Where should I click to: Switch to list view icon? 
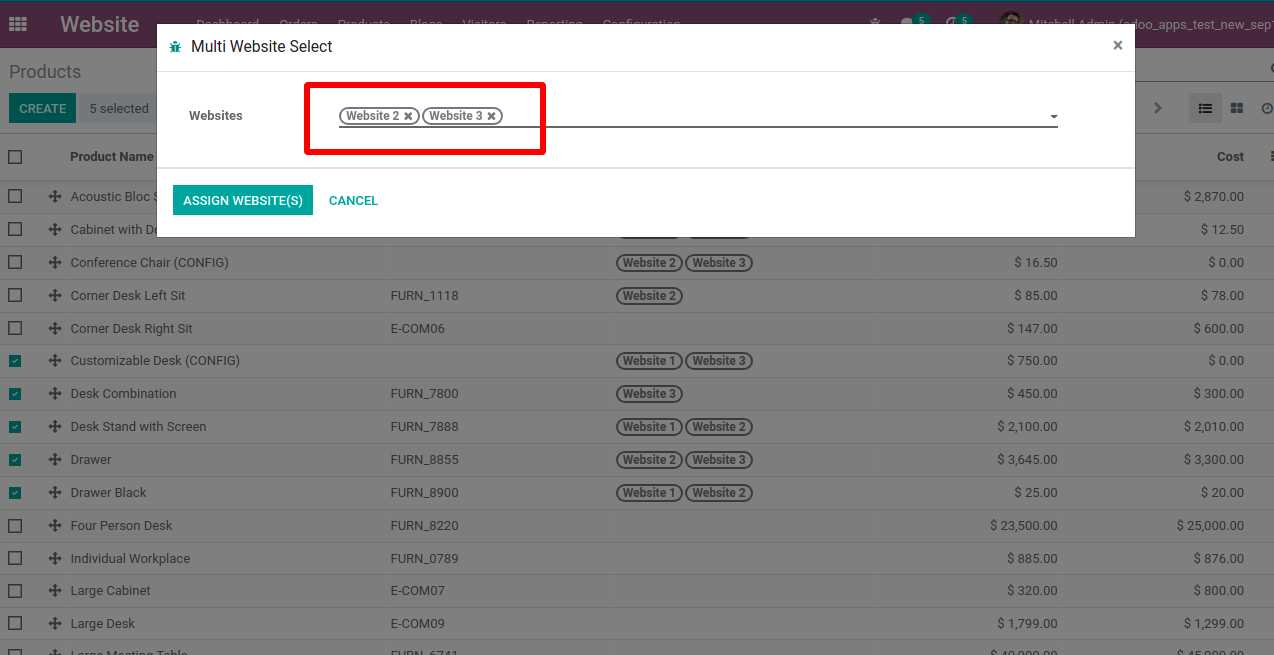[1205, 108]
